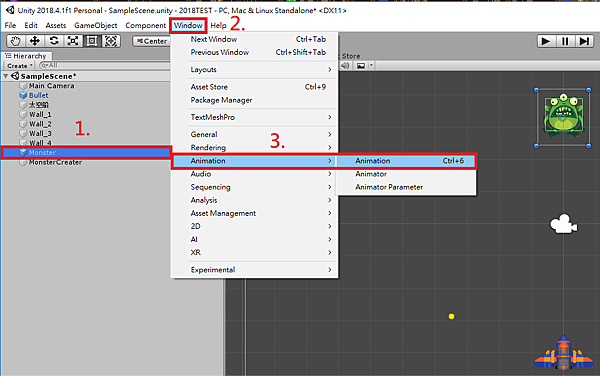Click the yellow bullet dot in scene
The width and height of the screenshot is (600, 376).
(x=452, y=316)
